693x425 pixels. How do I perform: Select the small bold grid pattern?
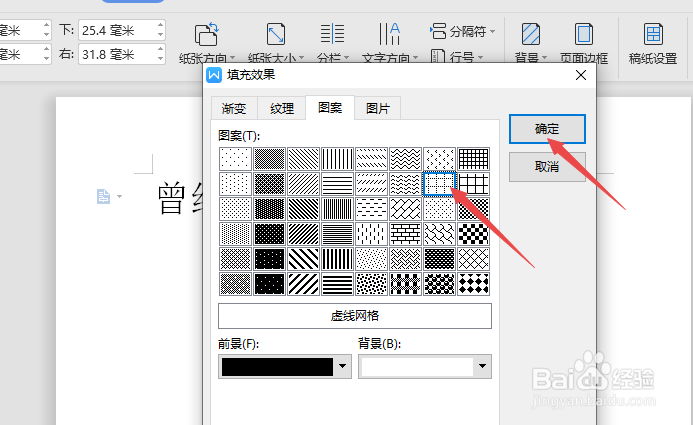(473, 159)
